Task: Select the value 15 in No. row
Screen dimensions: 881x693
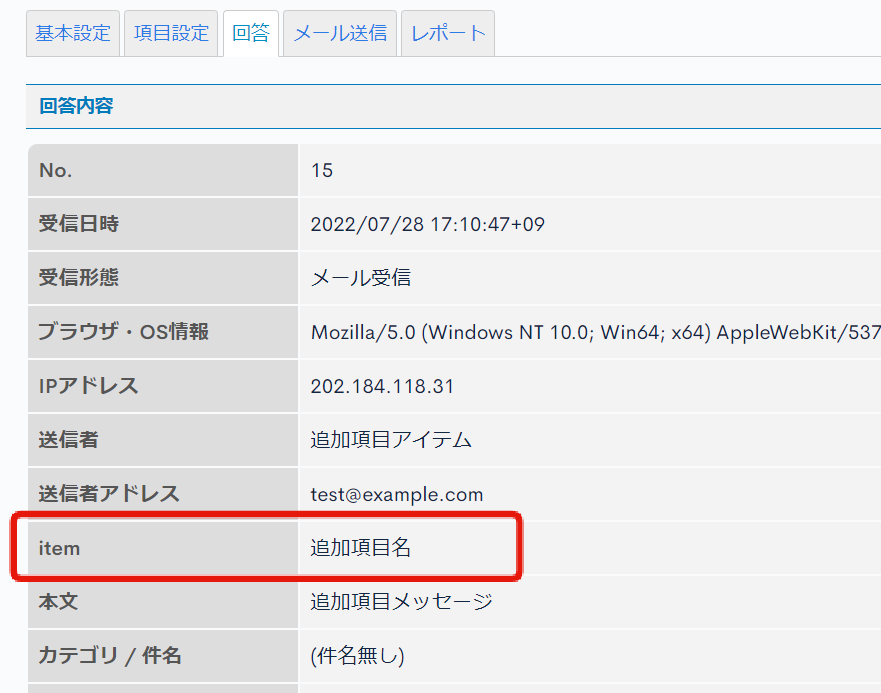Action: [322, 170]
